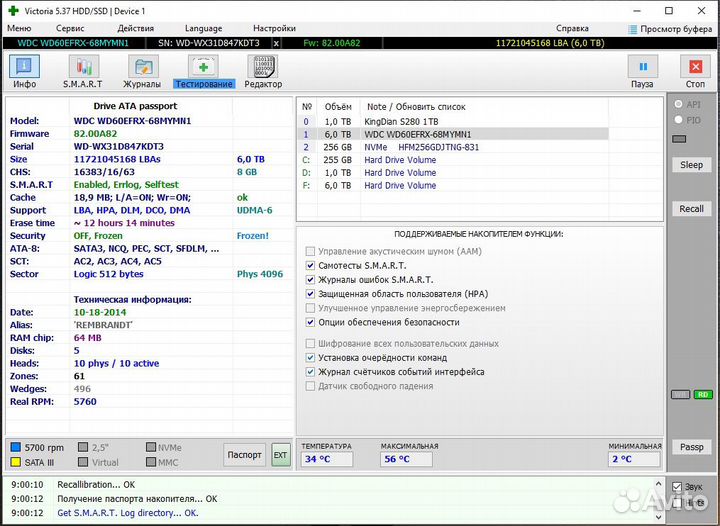Viewport: 720px width, 526px height.
Task: Click the log scroll down arrow
Action: click(658, 518)
